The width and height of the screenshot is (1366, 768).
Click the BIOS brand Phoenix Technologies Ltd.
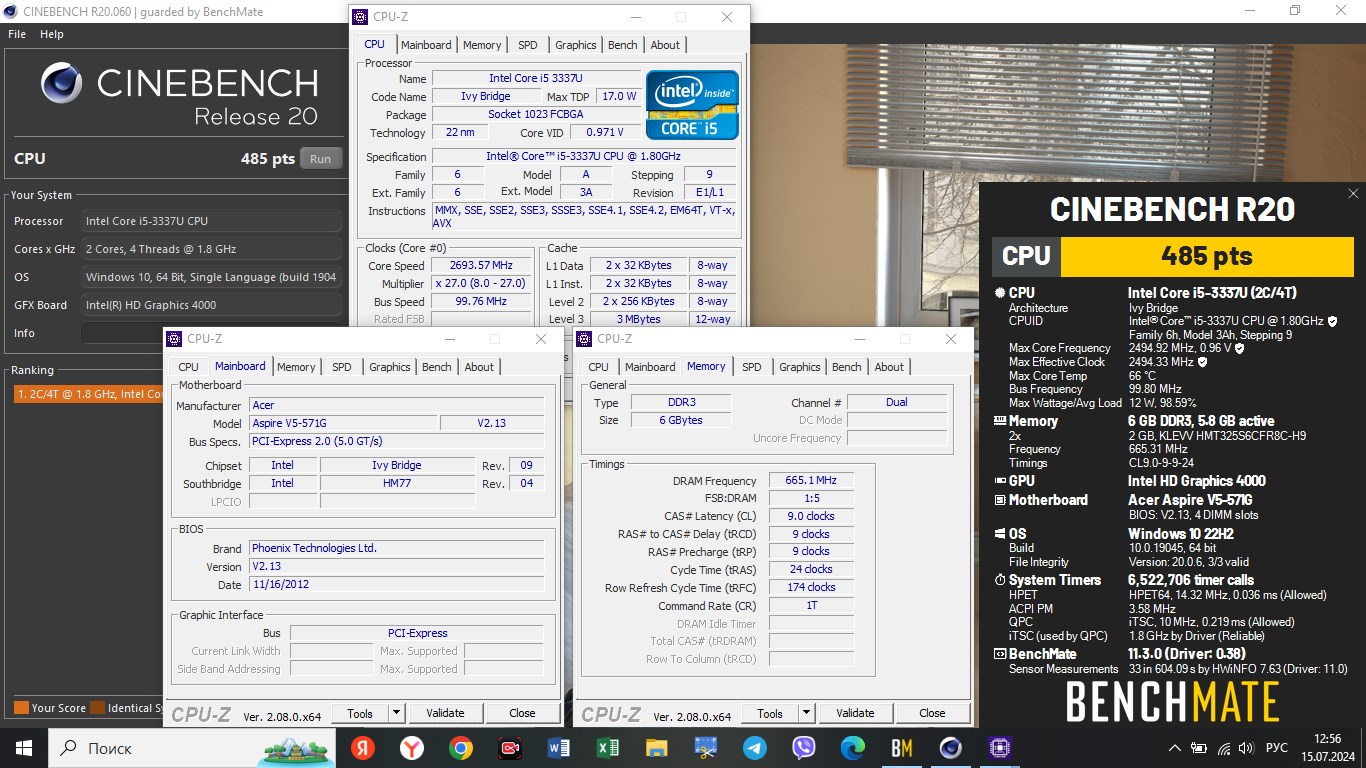click(x=396, y=548)
